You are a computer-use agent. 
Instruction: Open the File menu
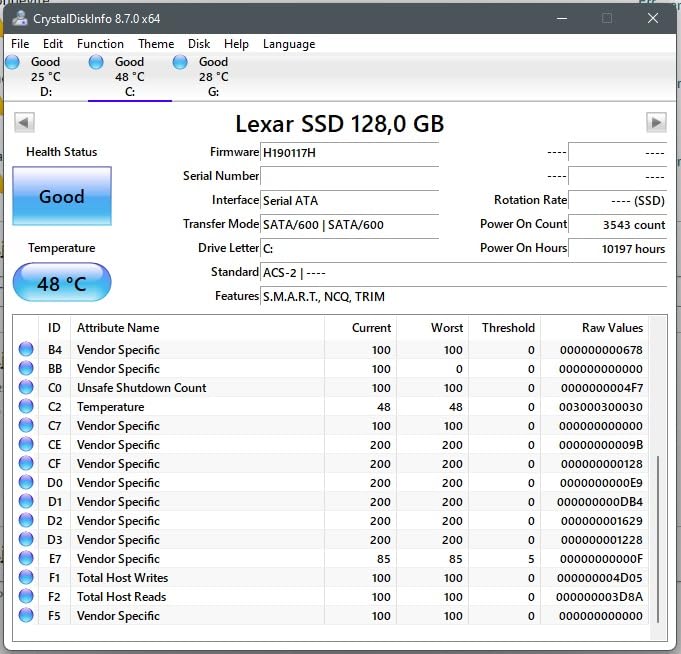pyautogui.click(x=20, y=44)
